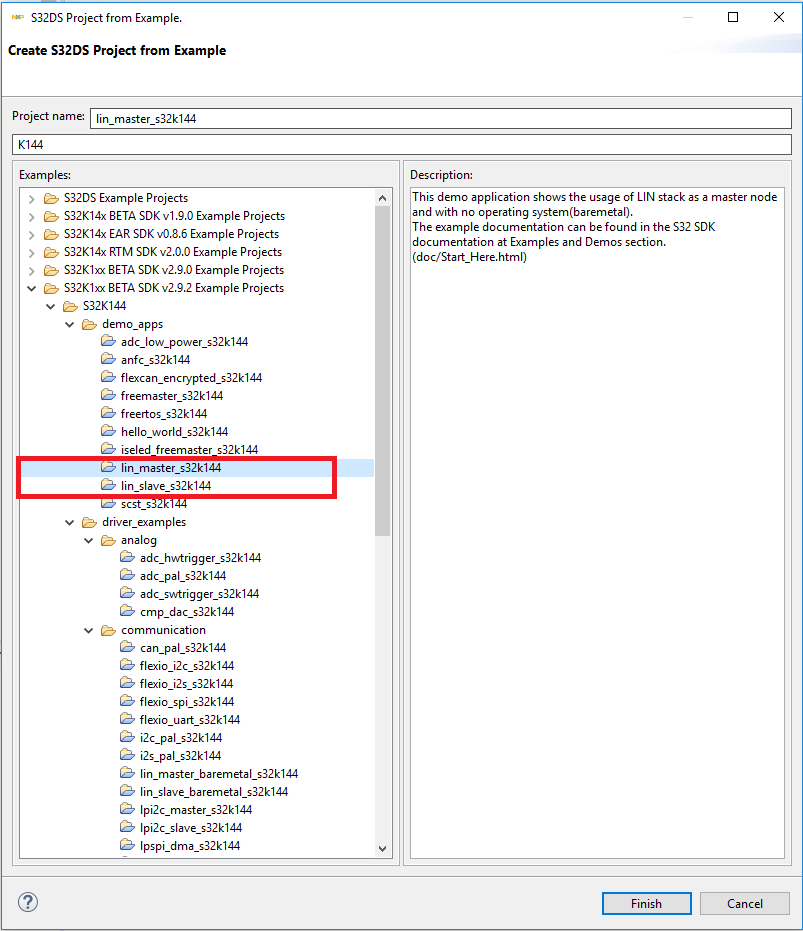This screenshot has height=931, width=803.
Task: Click 'S32K14x RTM SDK v2.0.0 Example Projects' text
Action: pos(173,252)
